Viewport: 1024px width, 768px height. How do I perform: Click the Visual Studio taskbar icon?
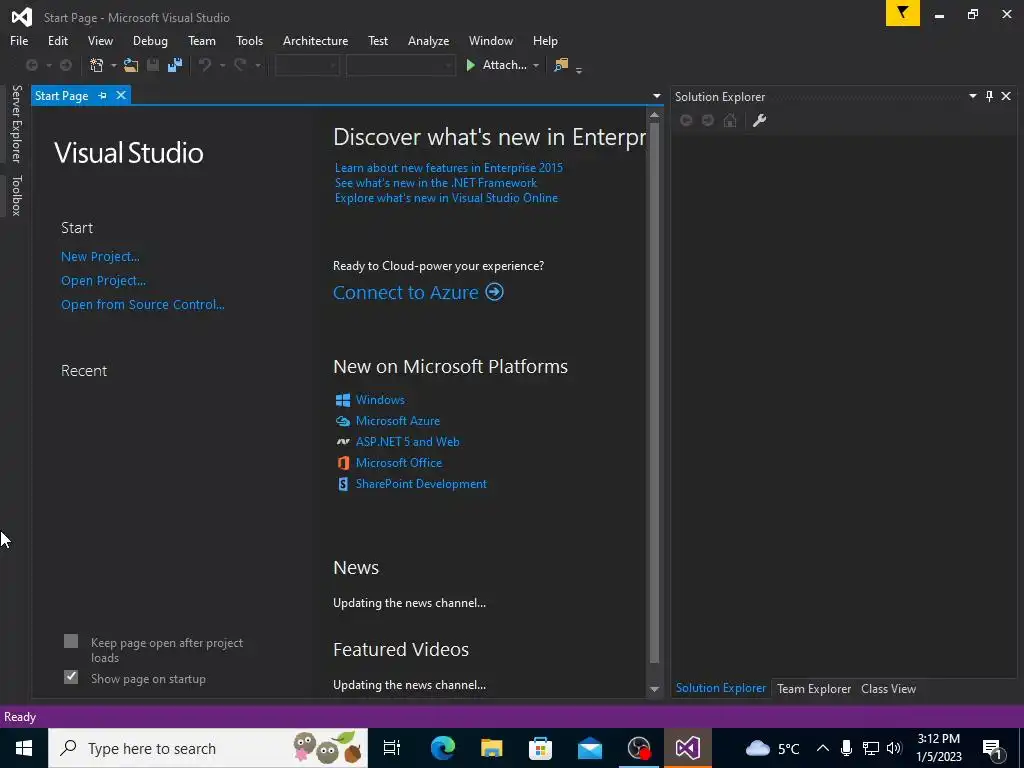pos(688,748)
